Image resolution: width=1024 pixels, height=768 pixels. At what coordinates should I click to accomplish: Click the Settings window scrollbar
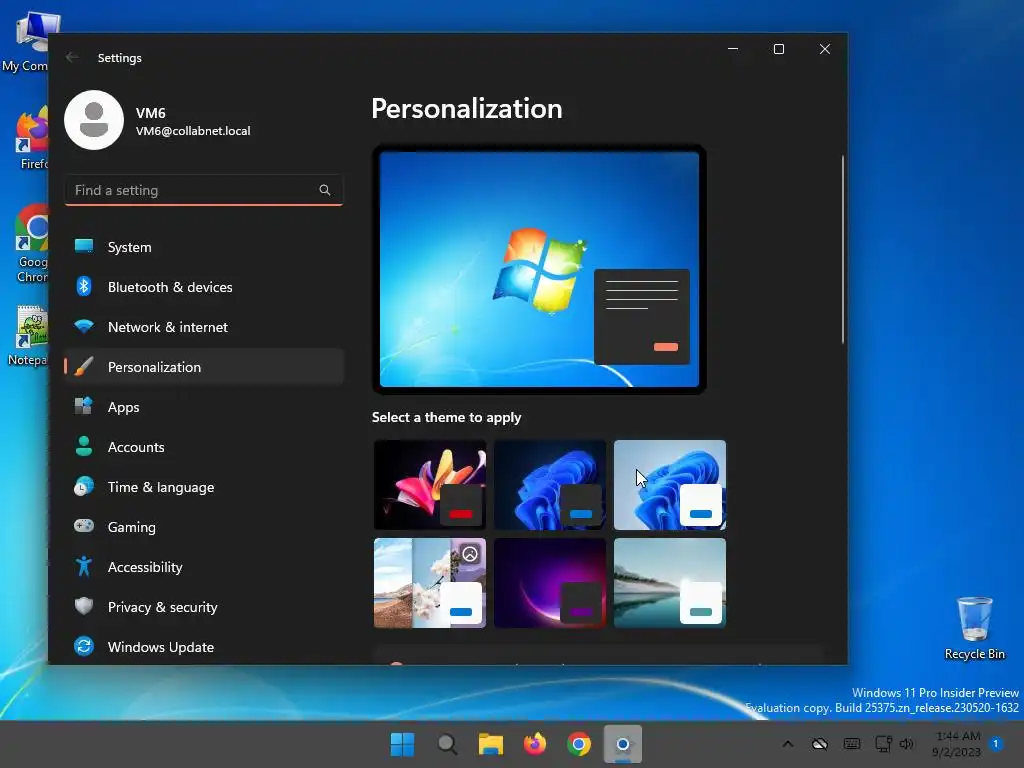click(842, 249)
